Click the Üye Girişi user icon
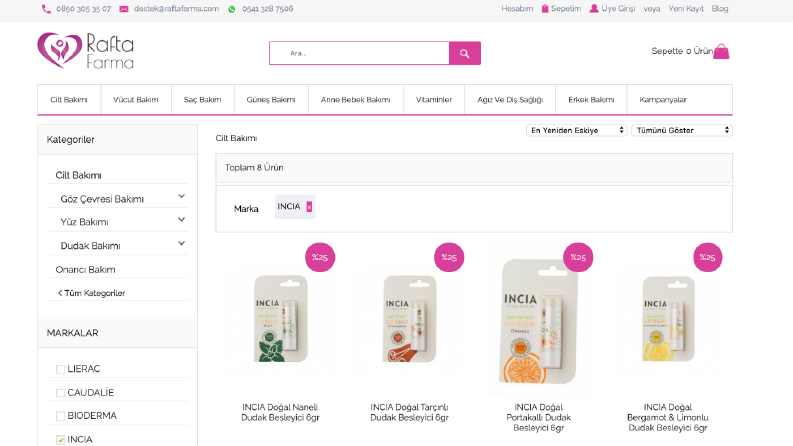Image resolution: width=793 pixels, height=446 pixels. click(594, 9)
